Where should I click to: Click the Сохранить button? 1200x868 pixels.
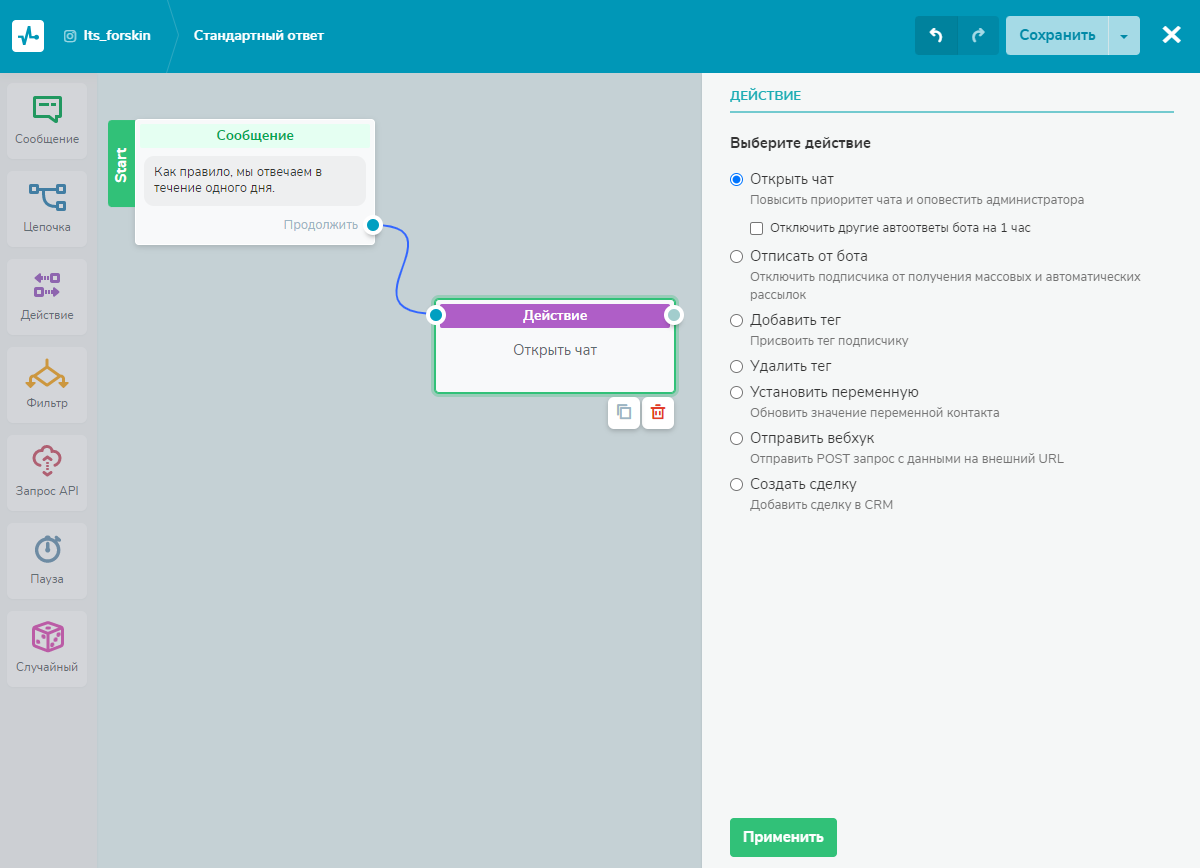[x=1057, y=35]
